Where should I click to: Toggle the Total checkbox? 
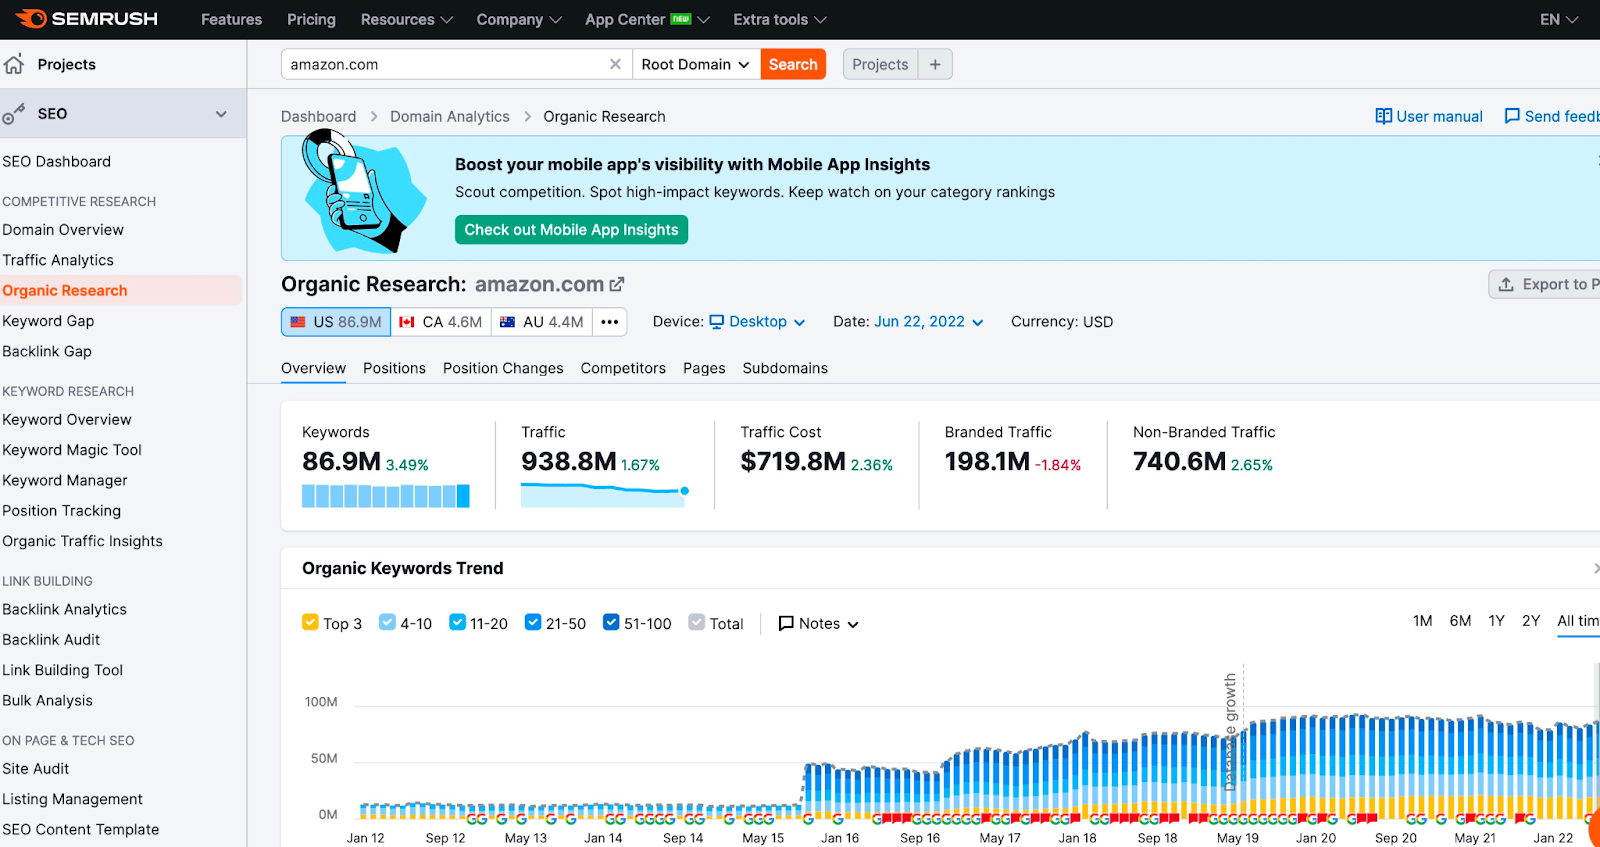click(697, 622)
